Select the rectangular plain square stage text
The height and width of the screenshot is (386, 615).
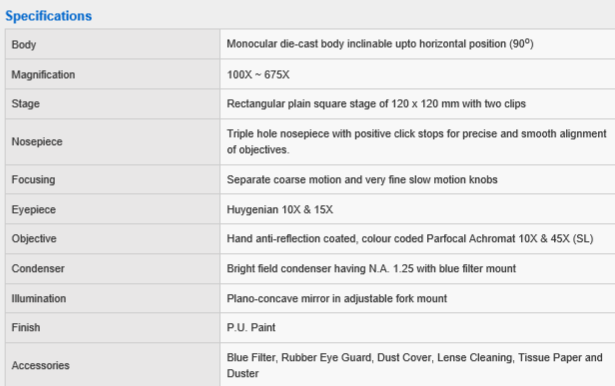(376, 104)
